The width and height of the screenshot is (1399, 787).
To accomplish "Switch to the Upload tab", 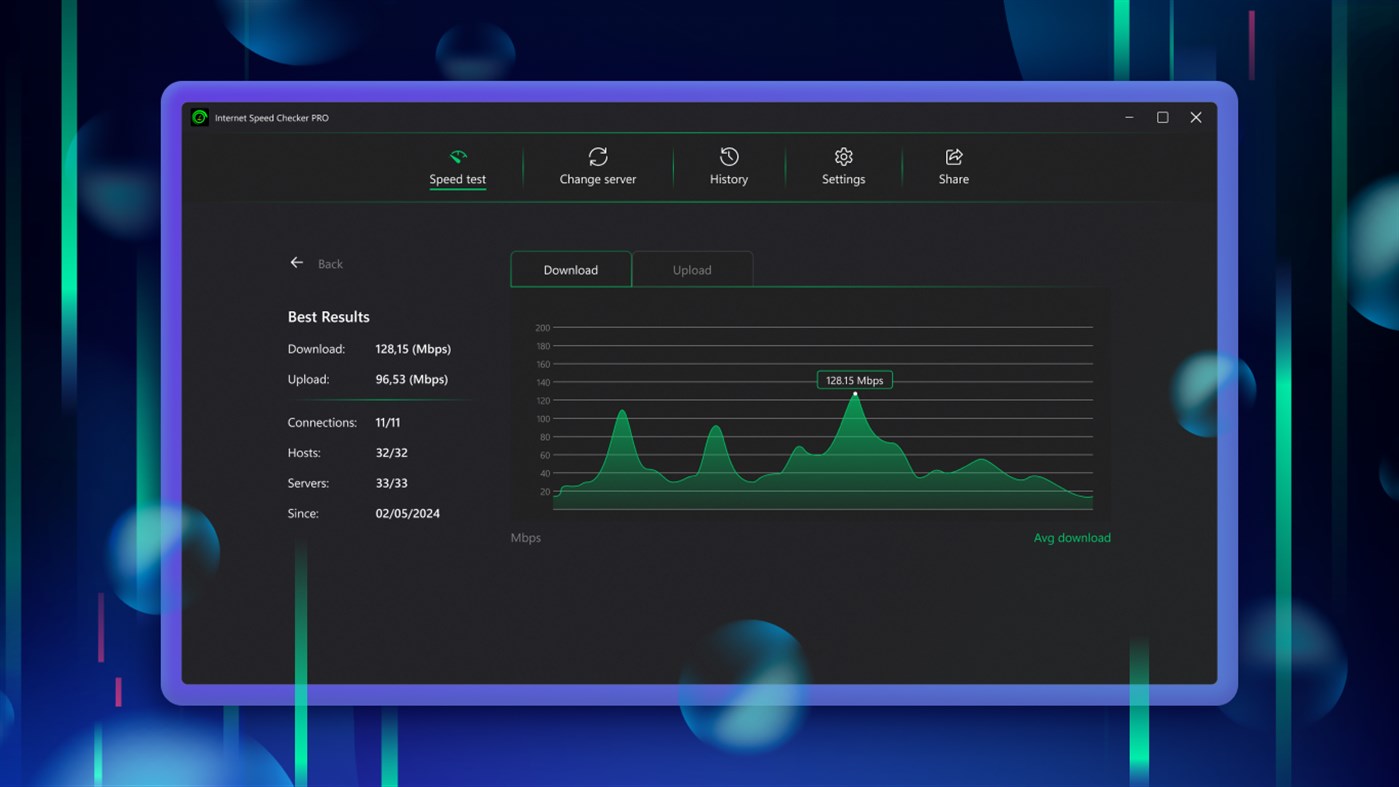I will [692, 270].
